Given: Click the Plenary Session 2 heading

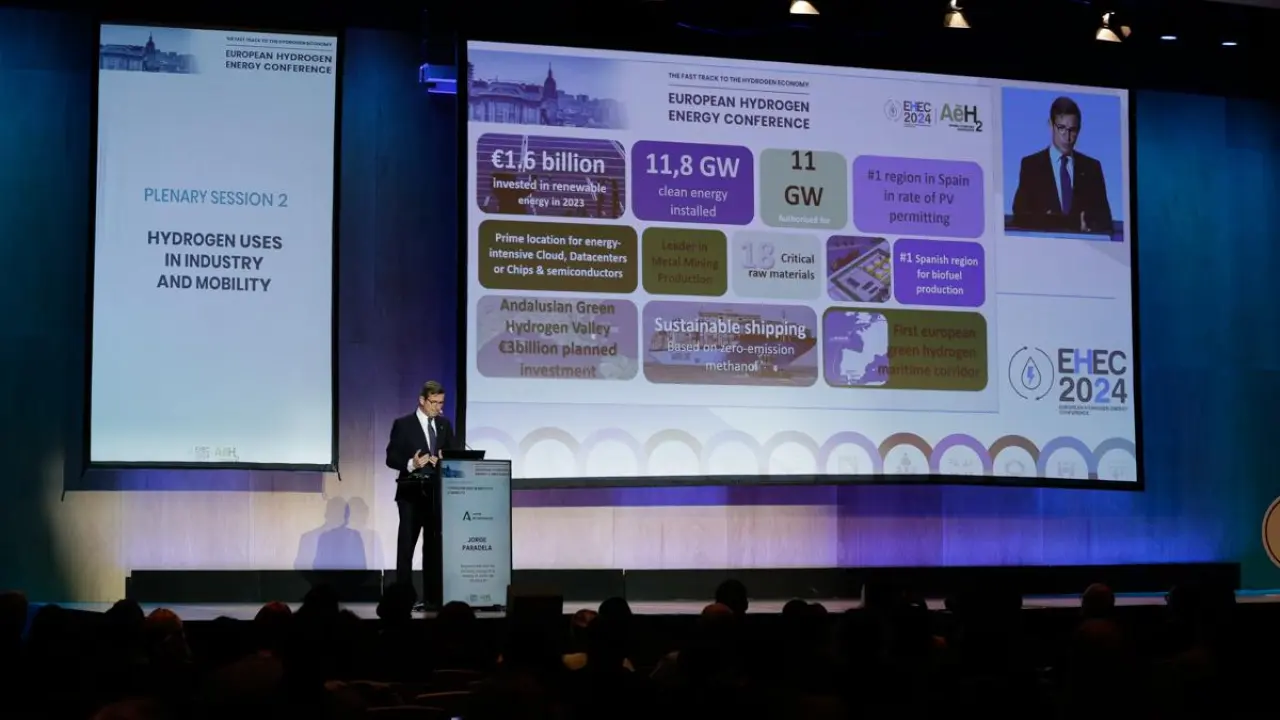Looking at the screenshot, I should pos(215,197).
